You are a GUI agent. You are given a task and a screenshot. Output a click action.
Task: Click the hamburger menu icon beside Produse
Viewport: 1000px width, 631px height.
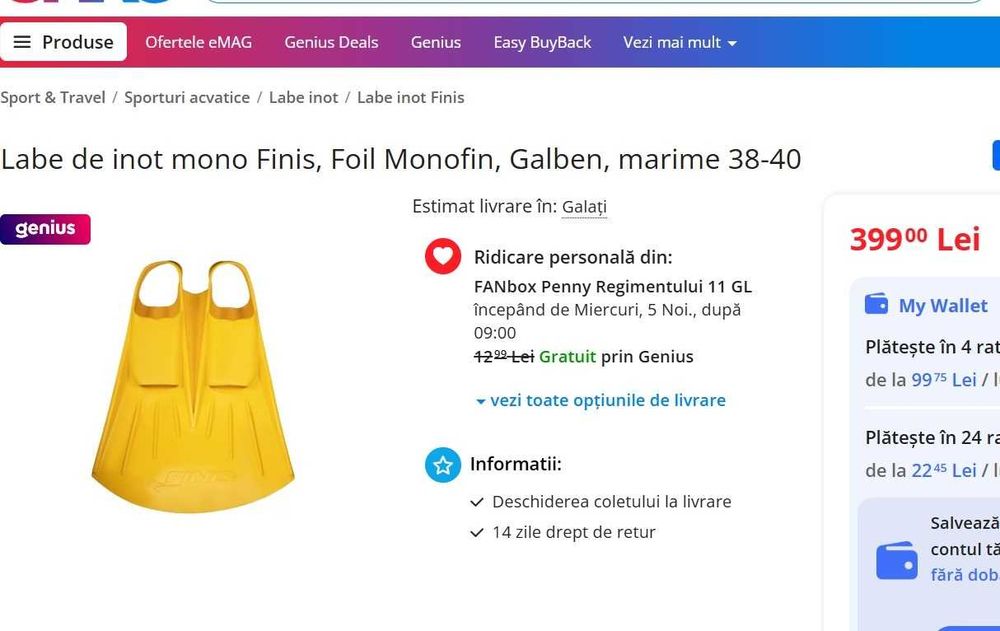click(x=22, y=42)
